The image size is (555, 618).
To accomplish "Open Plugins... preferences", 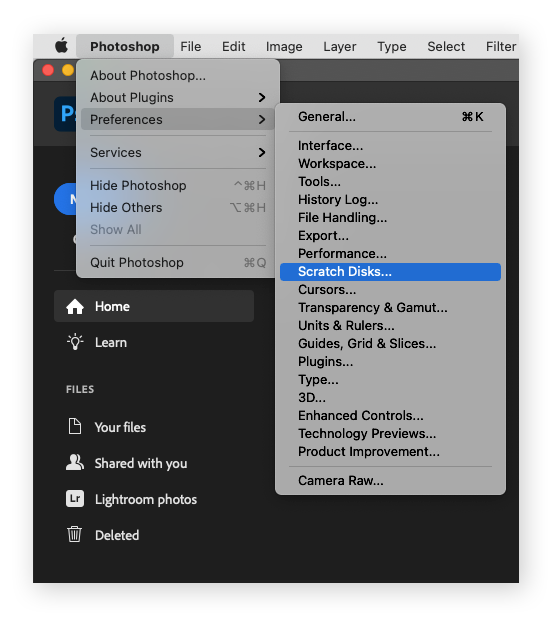I will click(390, 361).
